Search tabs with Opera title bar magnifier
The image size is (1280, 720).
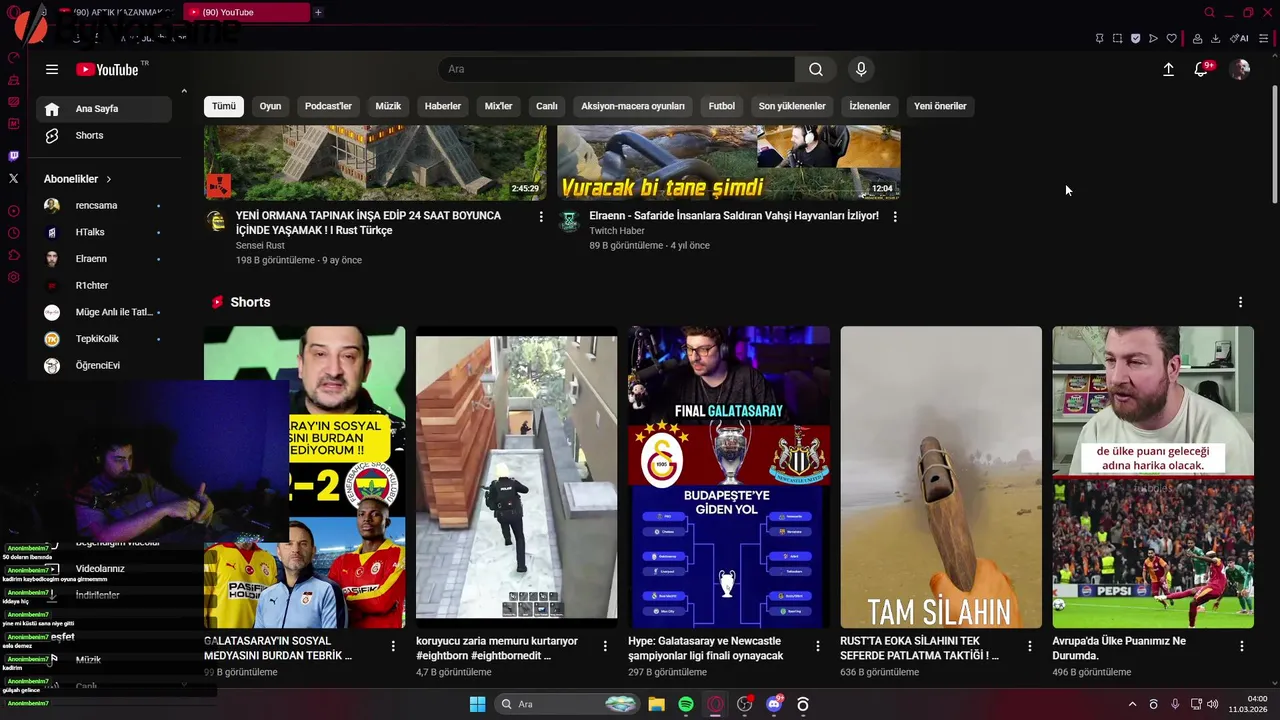[1209, 13]
